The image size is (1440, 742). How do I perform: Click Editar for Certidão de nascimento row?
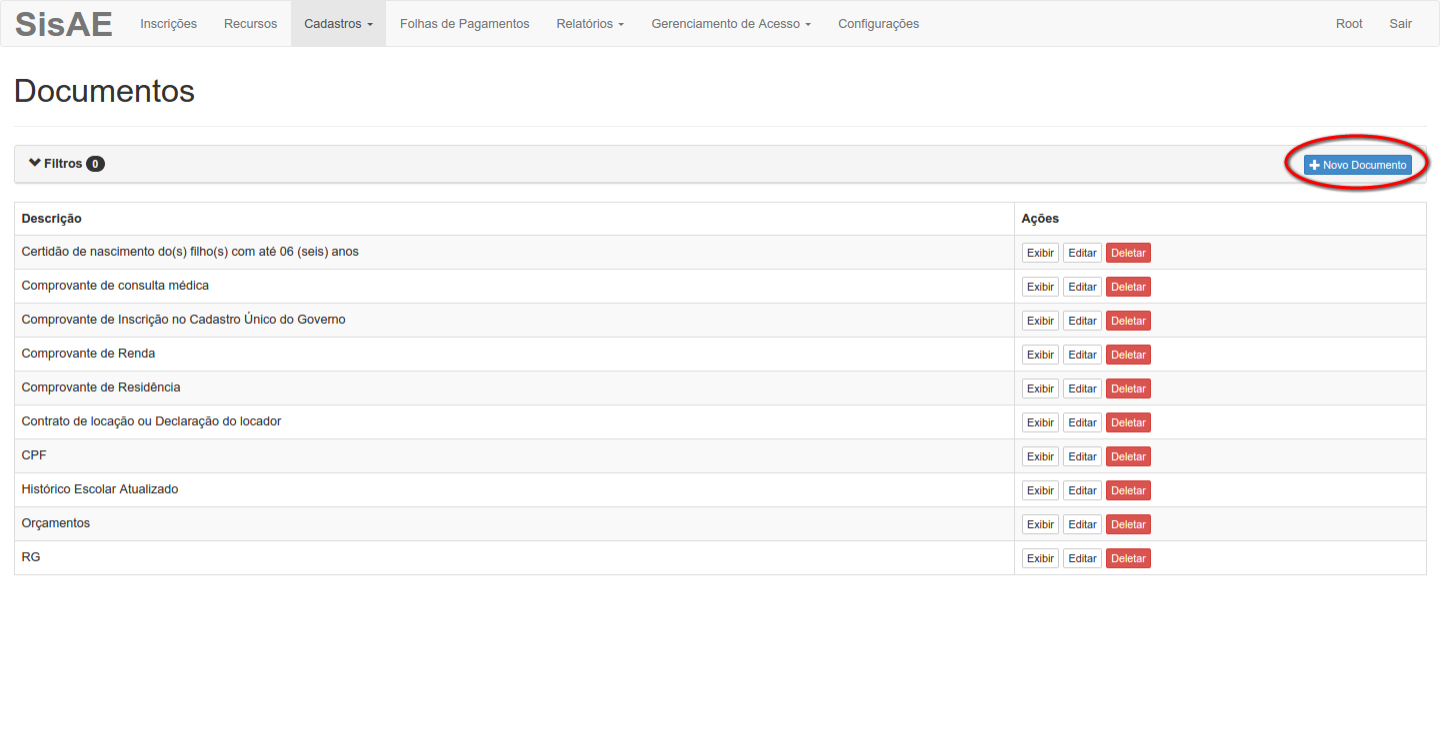click(x=1082, y=253)
